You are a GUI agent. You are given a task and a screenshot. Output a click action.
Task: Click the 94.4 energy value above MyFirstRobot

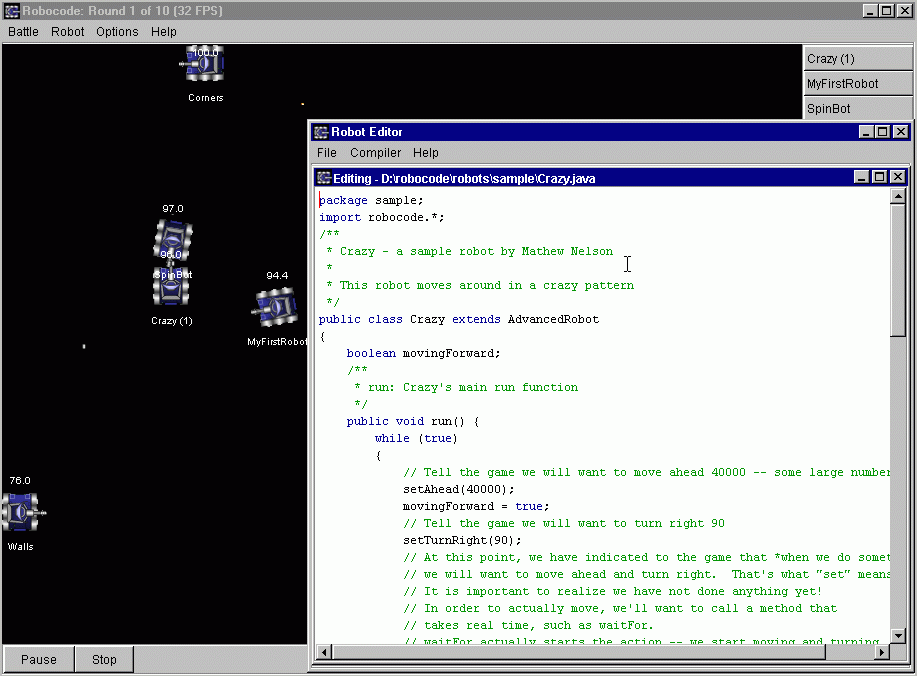277,275
